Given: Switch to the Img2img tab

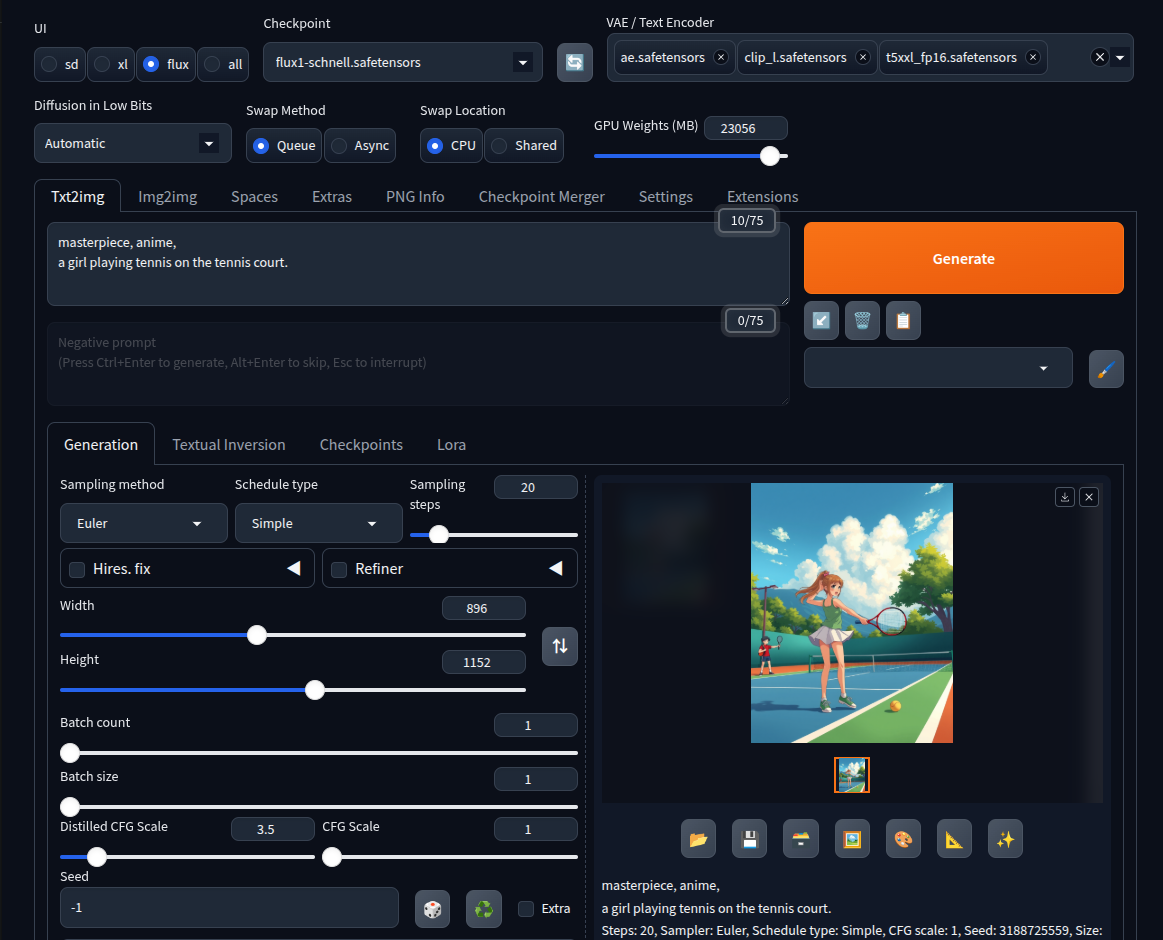Looking at the screenshot, I should pos(167,197).
